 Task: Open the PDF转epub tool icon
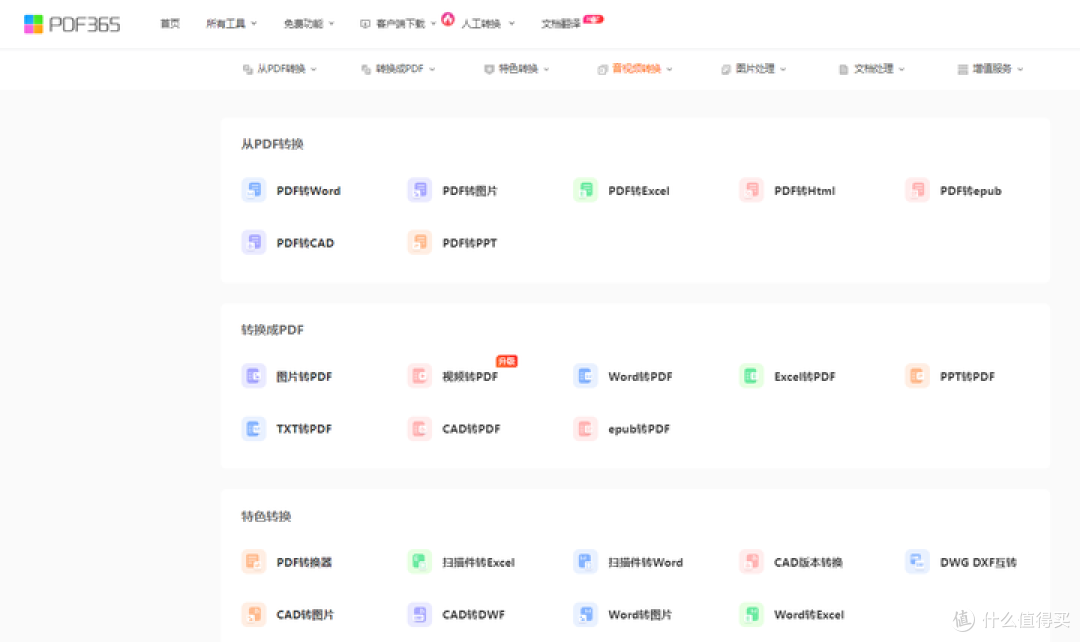click(917, 190)
